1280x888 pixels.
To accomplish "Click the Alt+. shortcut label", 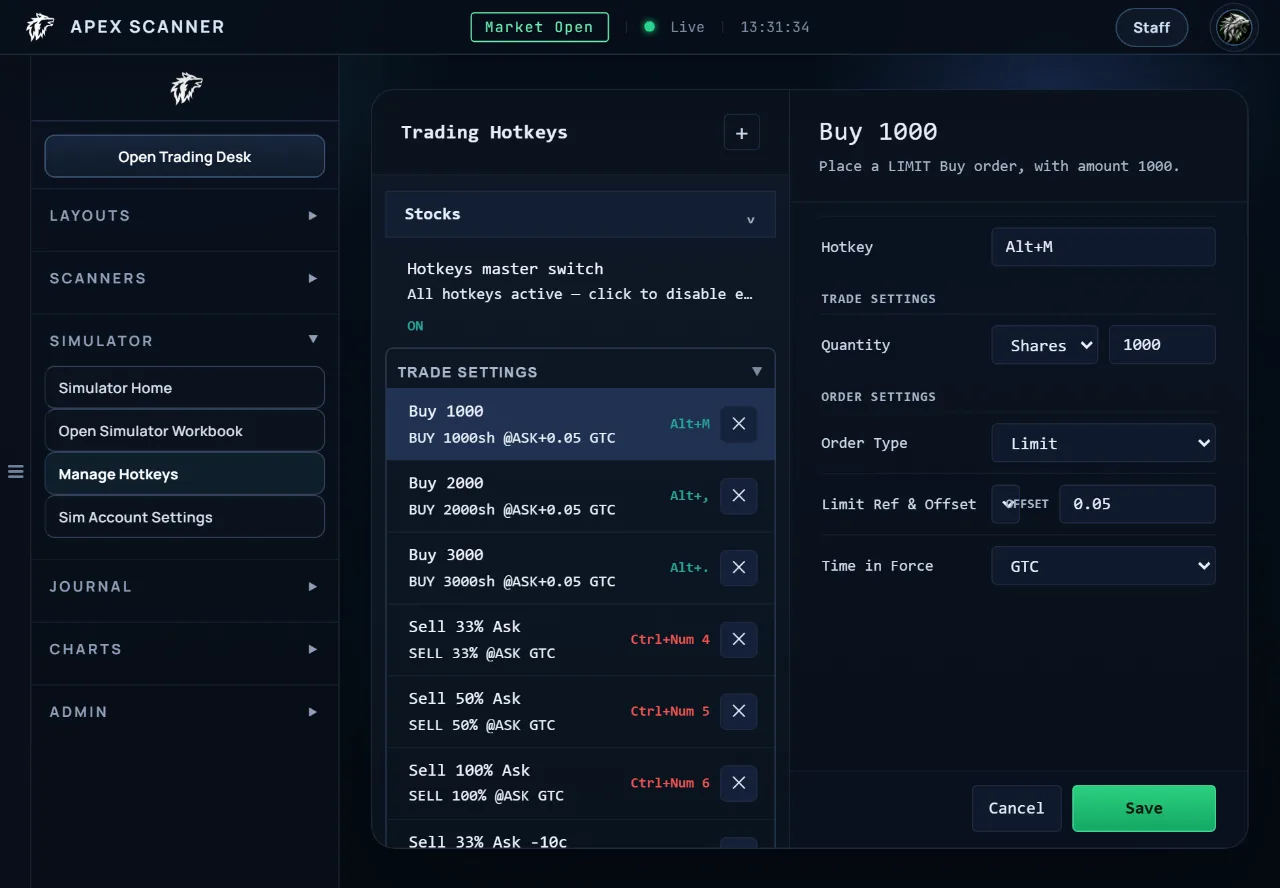I will (690, 568).
